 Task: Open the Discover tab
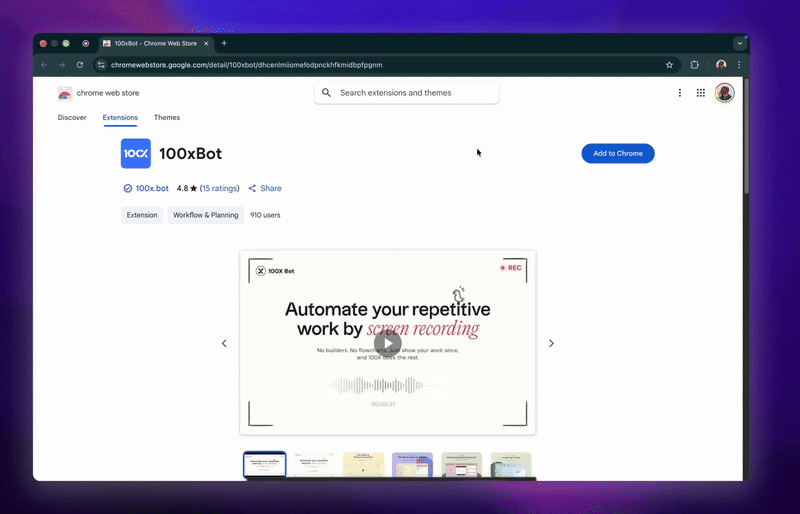coord(72,117)
